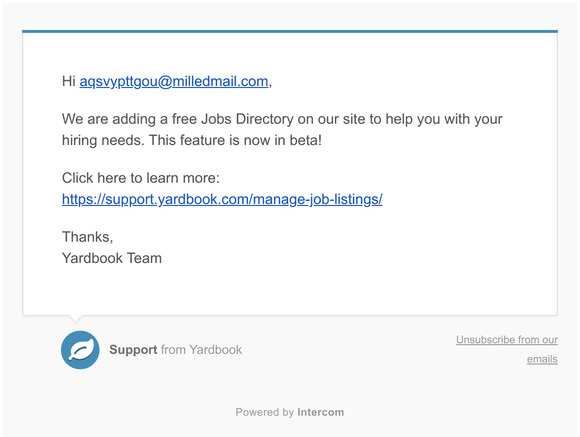Open the support.yardbook.com manage-job-listings link
Viewport: 580px width, 437px height.
(x=222, y=199)
